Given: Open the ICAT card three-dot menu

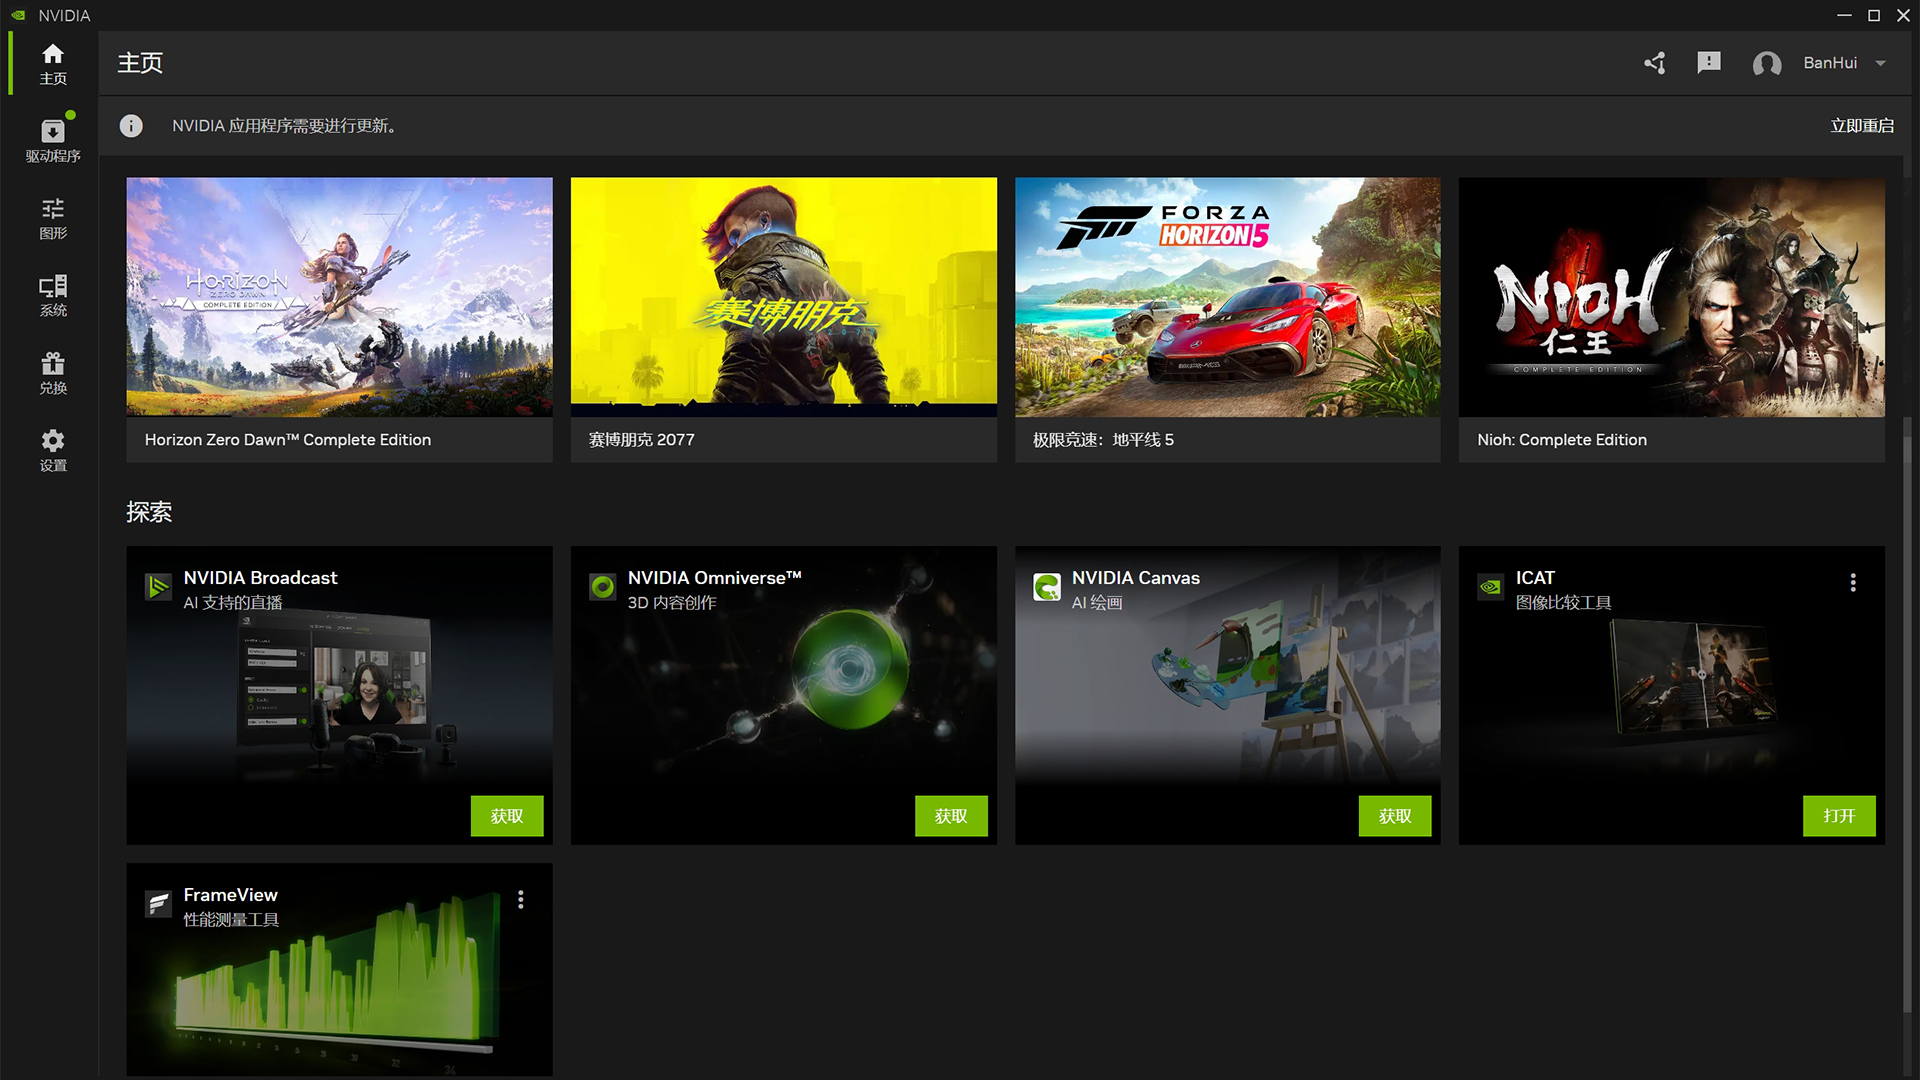Looking at the screenshot, I should coord(1853,582).
